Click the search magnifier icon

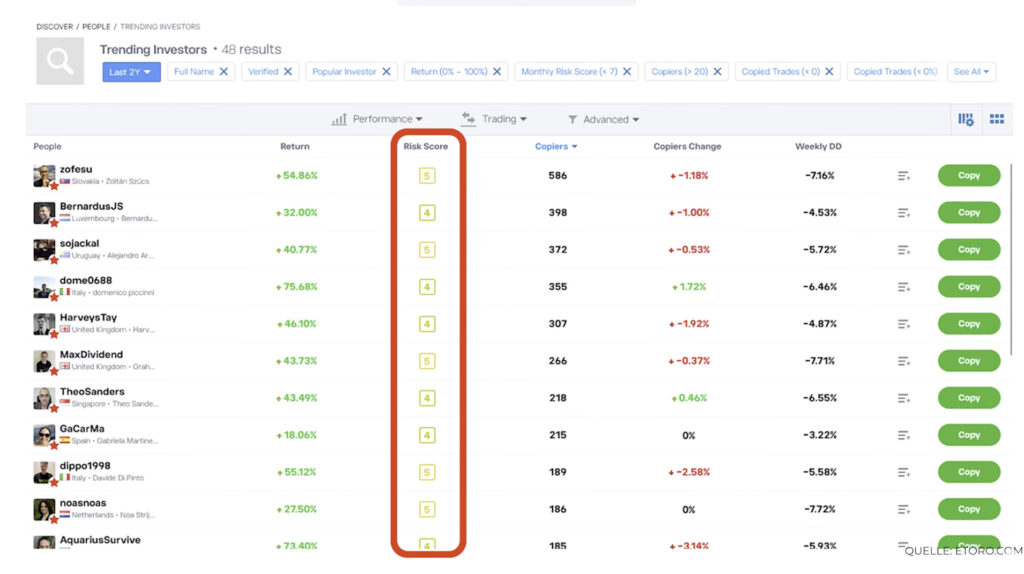pos(59,61)
